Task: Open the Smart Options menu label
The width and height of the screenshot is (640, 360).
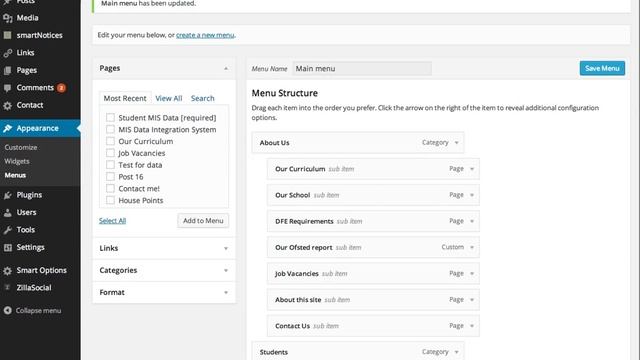Action: pyautogui.click(x=42, y=270)
